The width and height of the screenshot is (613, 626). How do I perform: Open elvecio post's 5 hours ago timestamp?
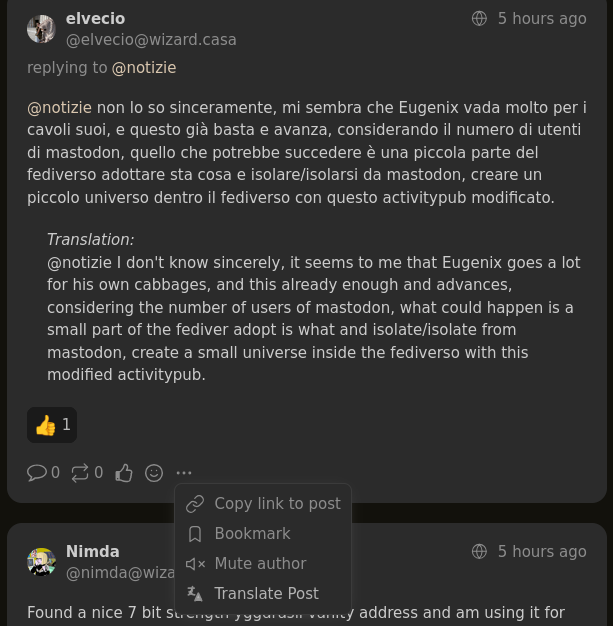click(542, 19)
